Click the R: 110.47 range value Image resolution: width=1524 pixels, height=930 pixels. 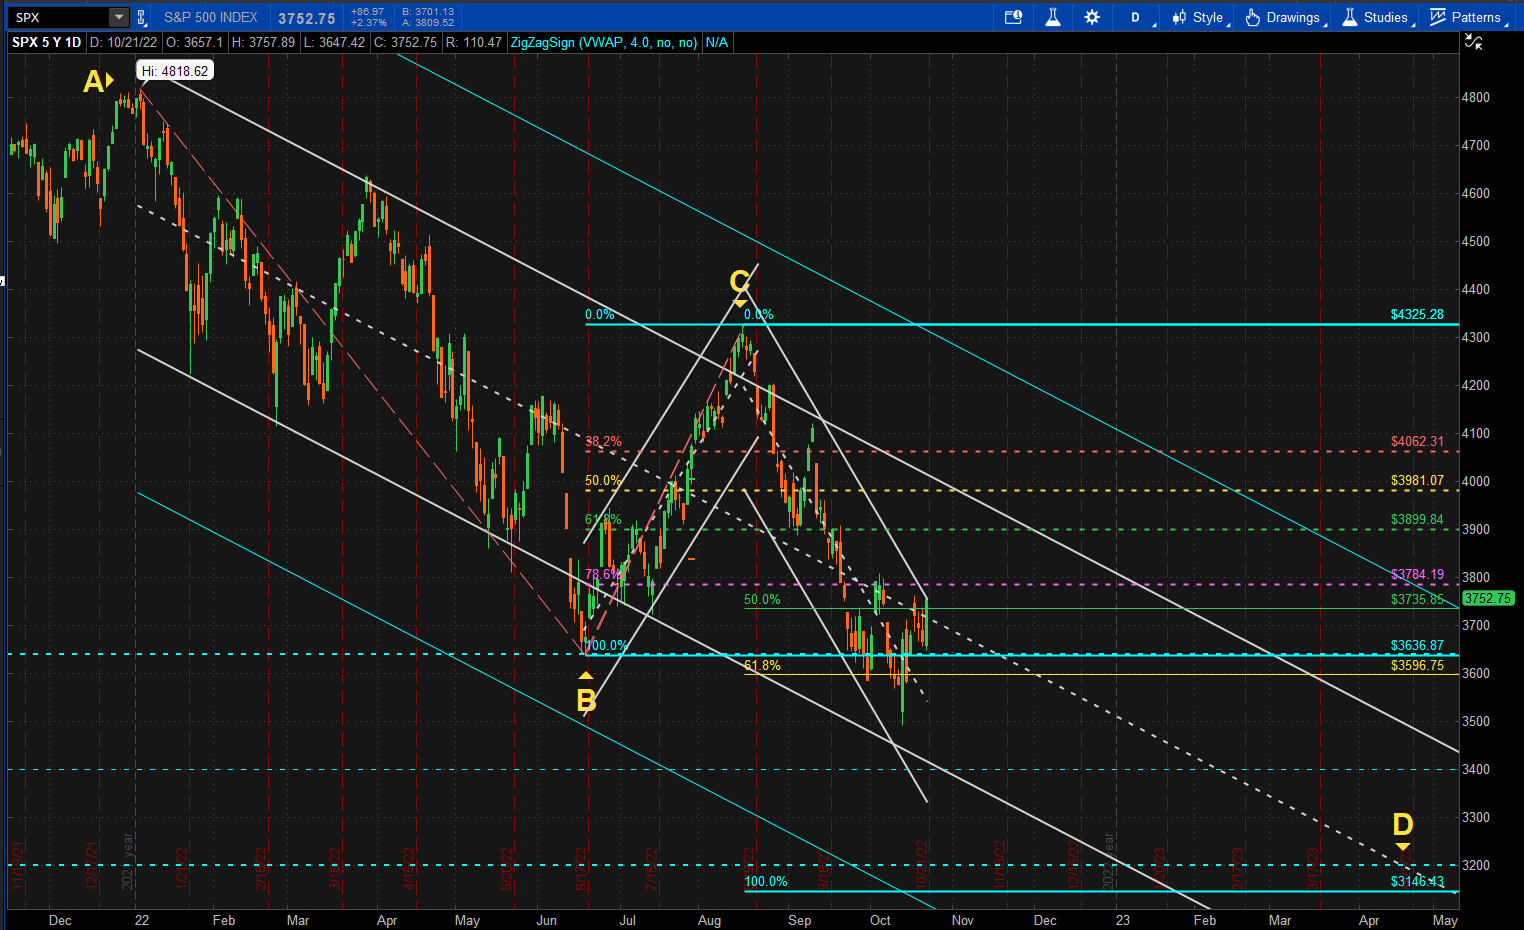coord(474,42)
